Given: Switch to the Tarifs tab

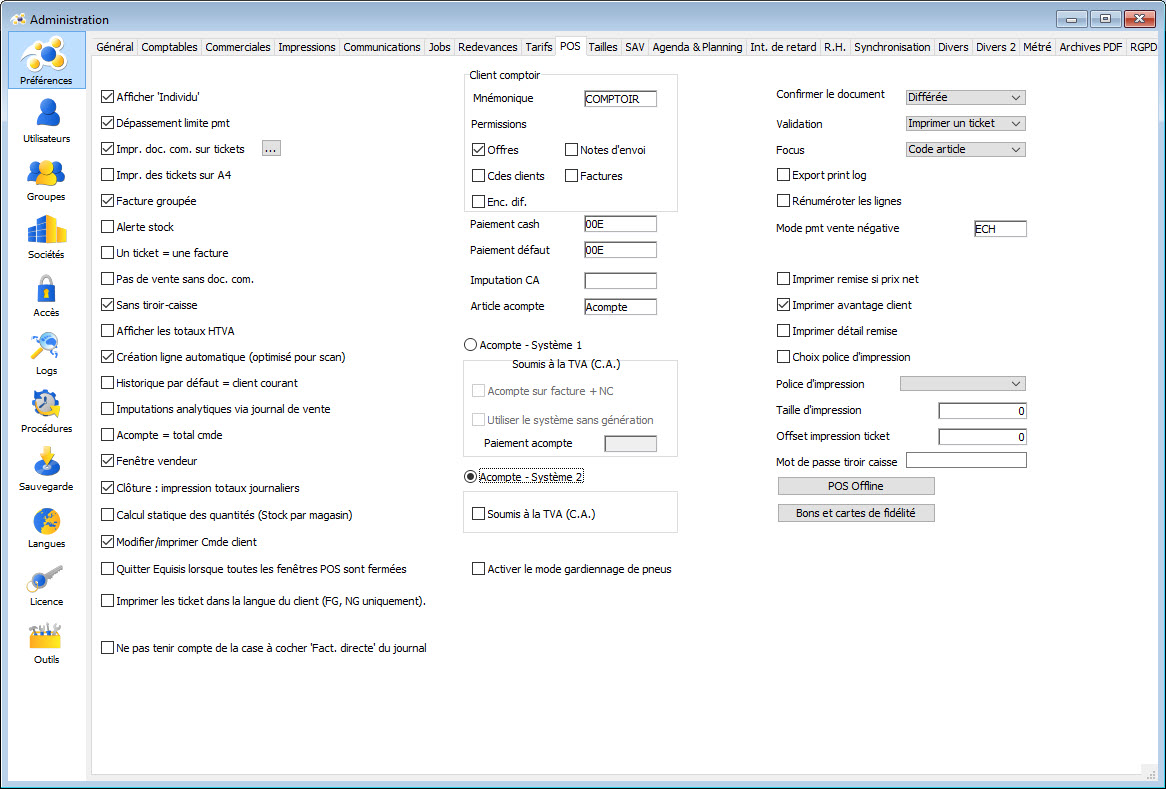Looking at the screenshot, I should tap(538, 47).
